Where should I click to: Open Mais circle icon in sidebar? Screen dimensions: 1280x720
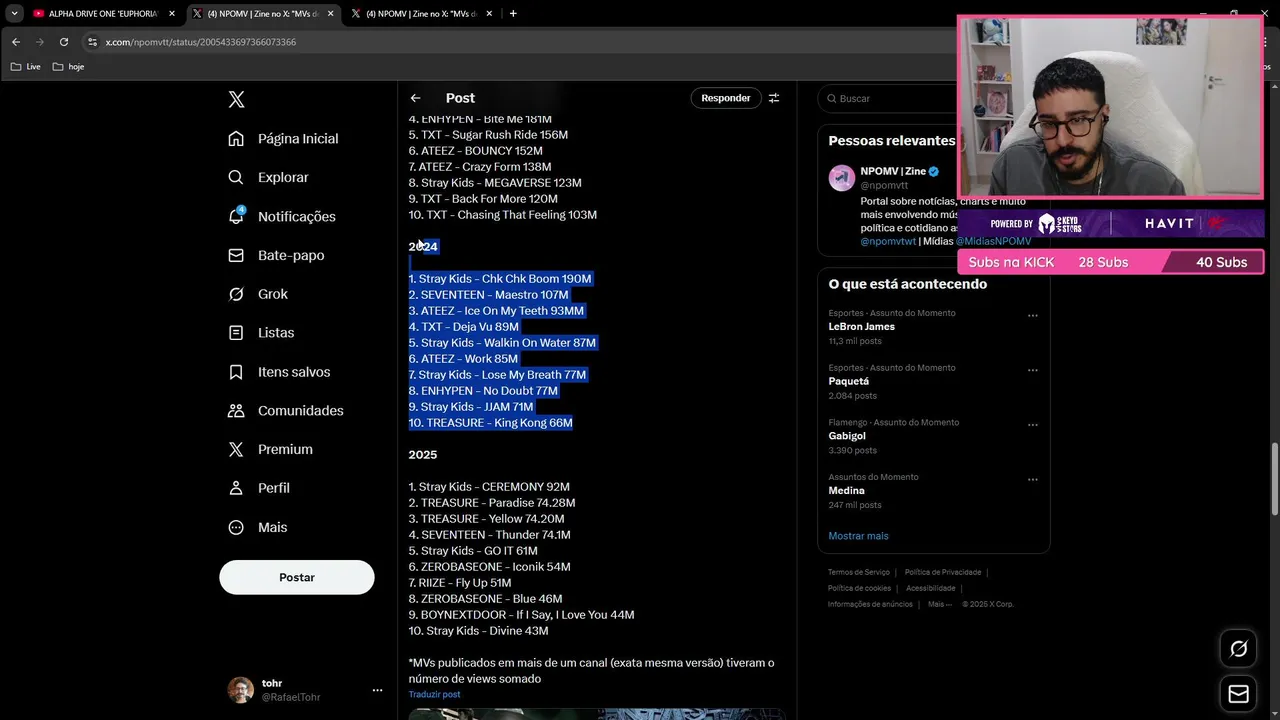click(236, 527)
